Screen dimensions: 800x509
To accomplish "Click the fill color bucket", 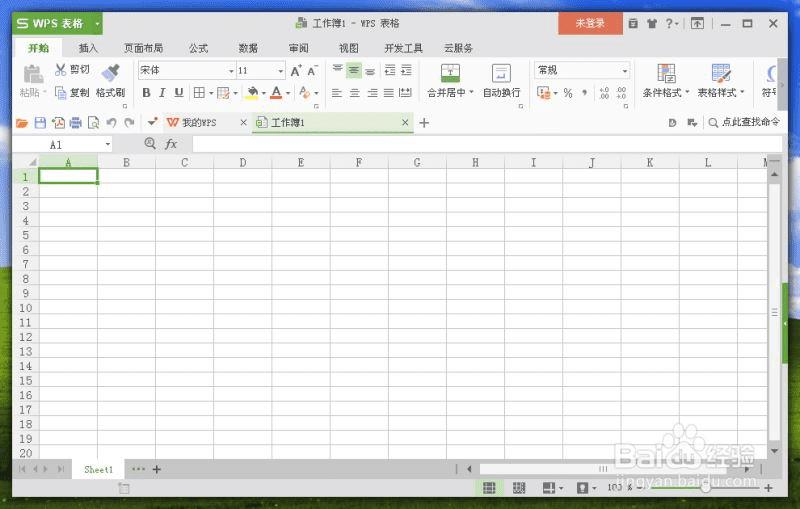I will click(x=252, y=92).
